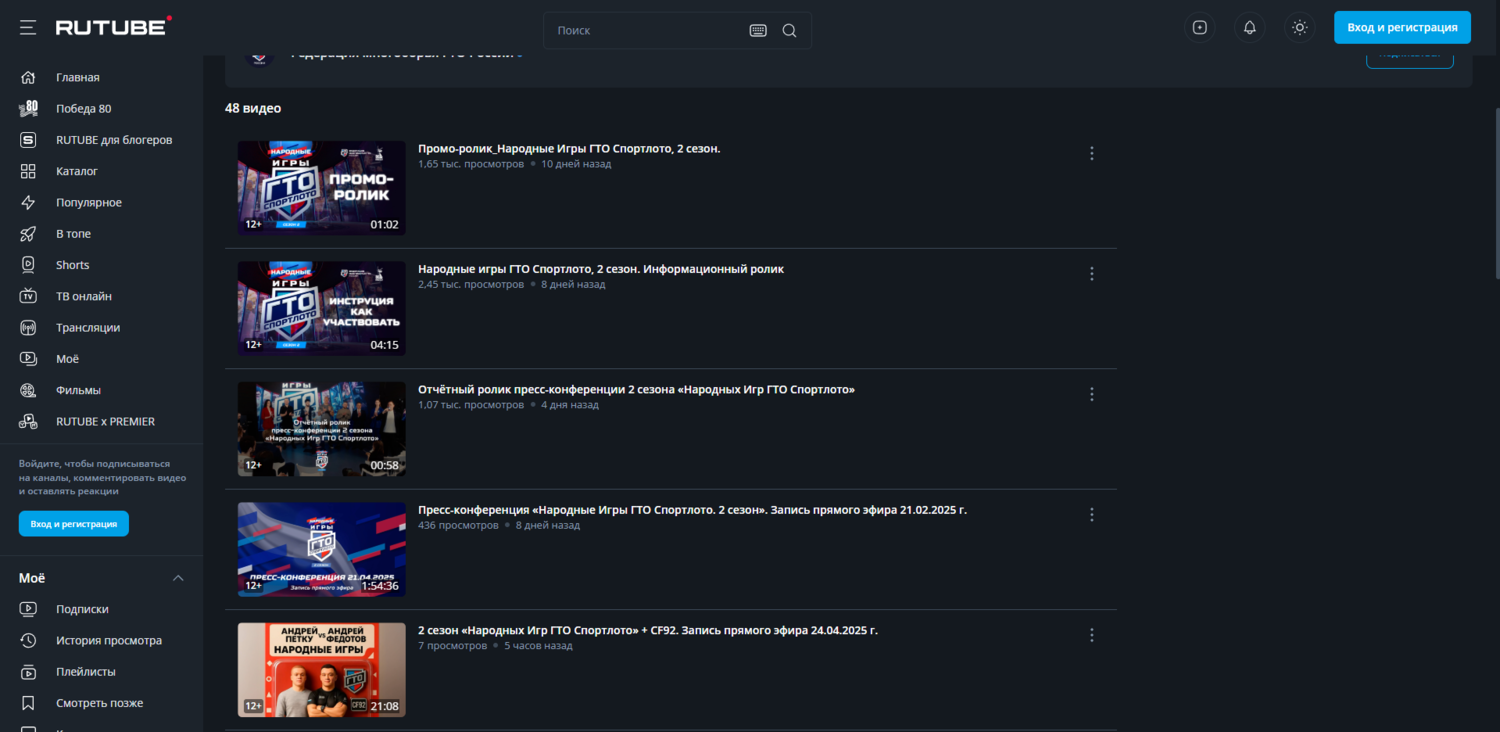Screen dimensions: 1500x732
Task: Click the Смотреть позже bookmark icon
Action: [x=28, y=703]
